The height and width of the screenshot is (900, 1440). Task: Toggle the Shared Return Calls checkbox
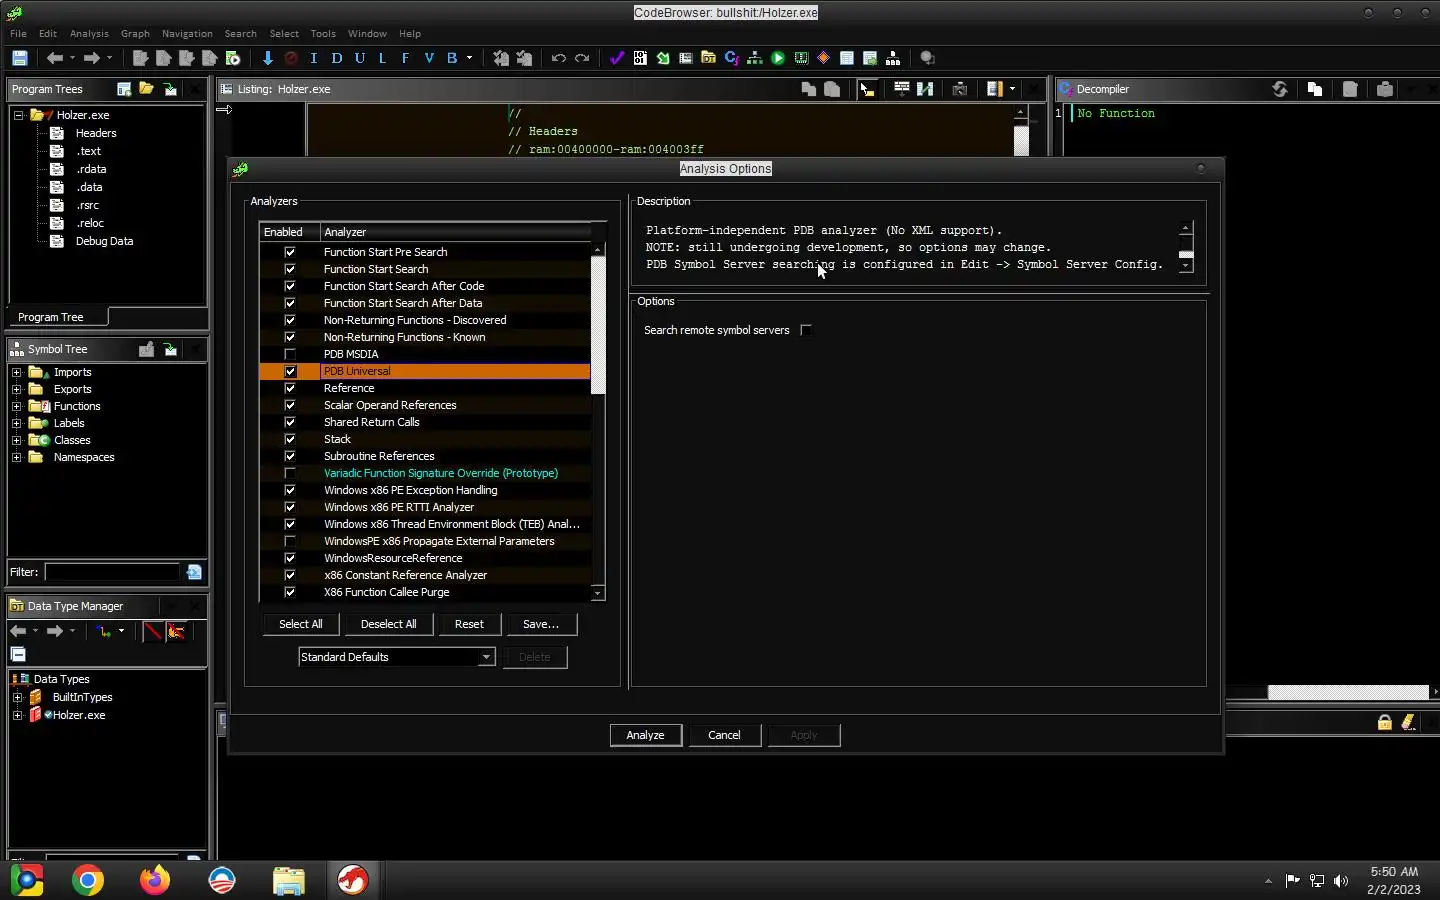pos(290,422)
